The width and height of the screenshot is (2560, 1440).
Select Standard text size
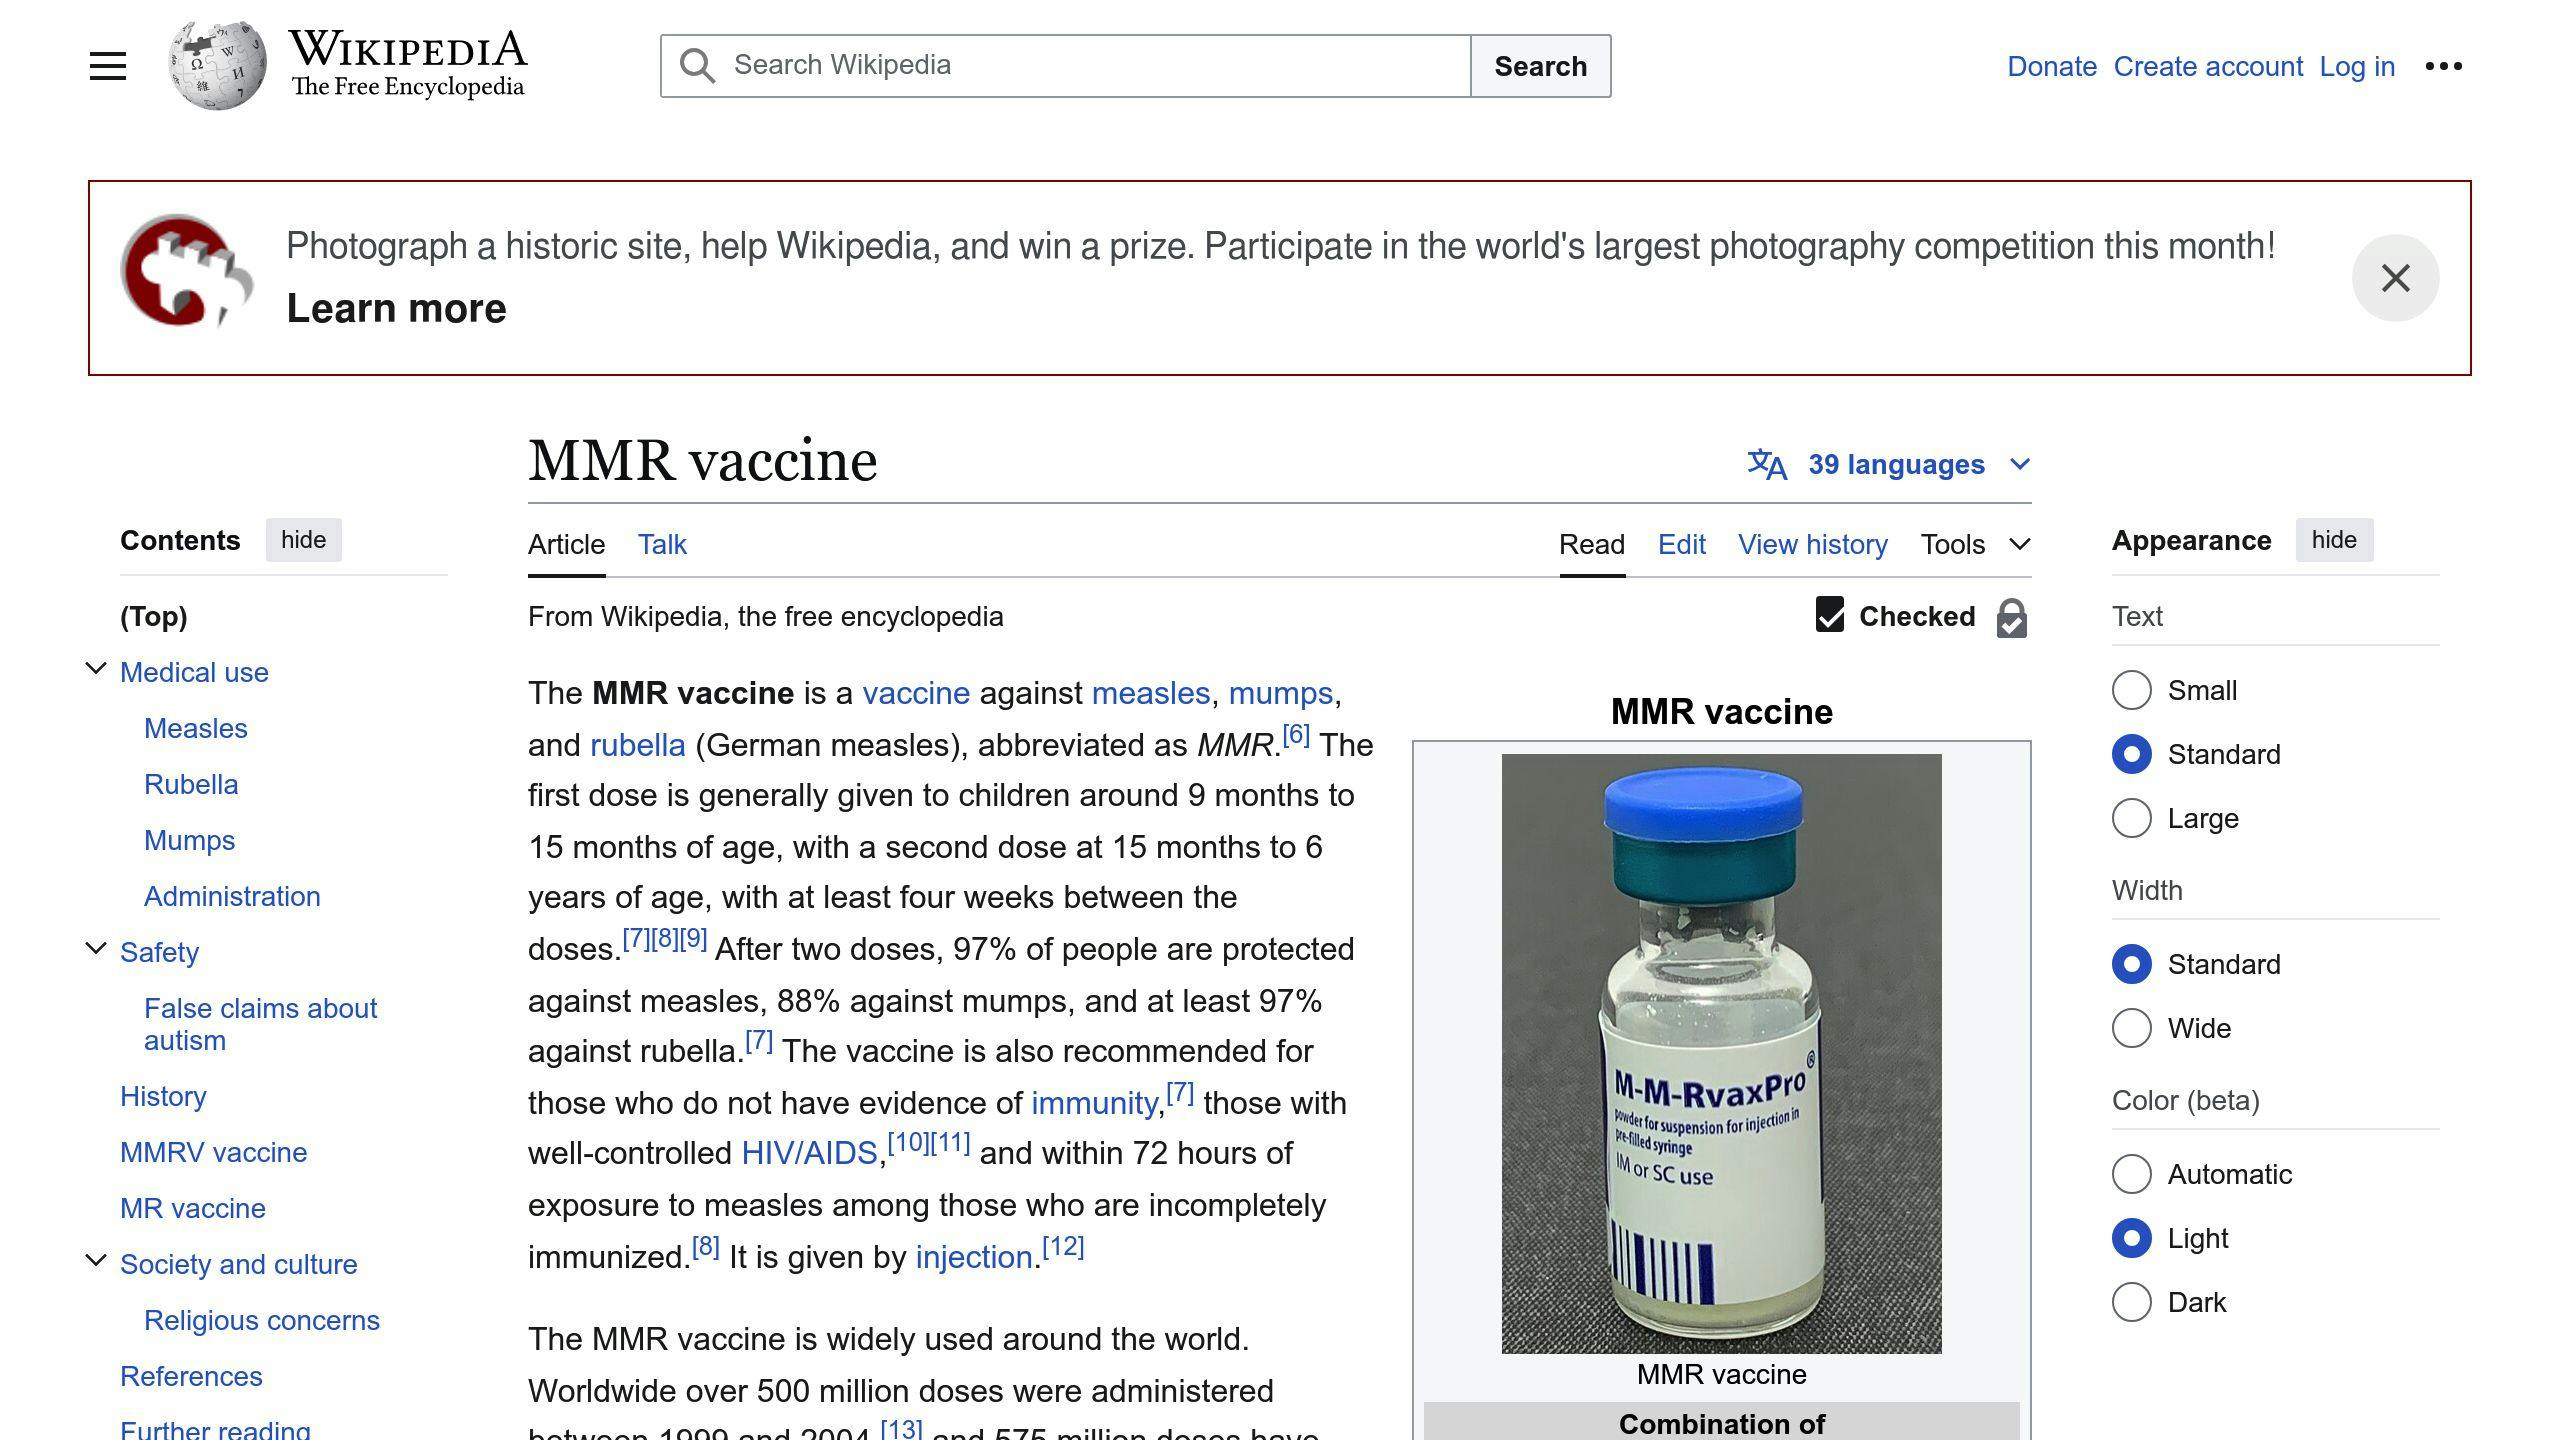tap(2131, 754)
